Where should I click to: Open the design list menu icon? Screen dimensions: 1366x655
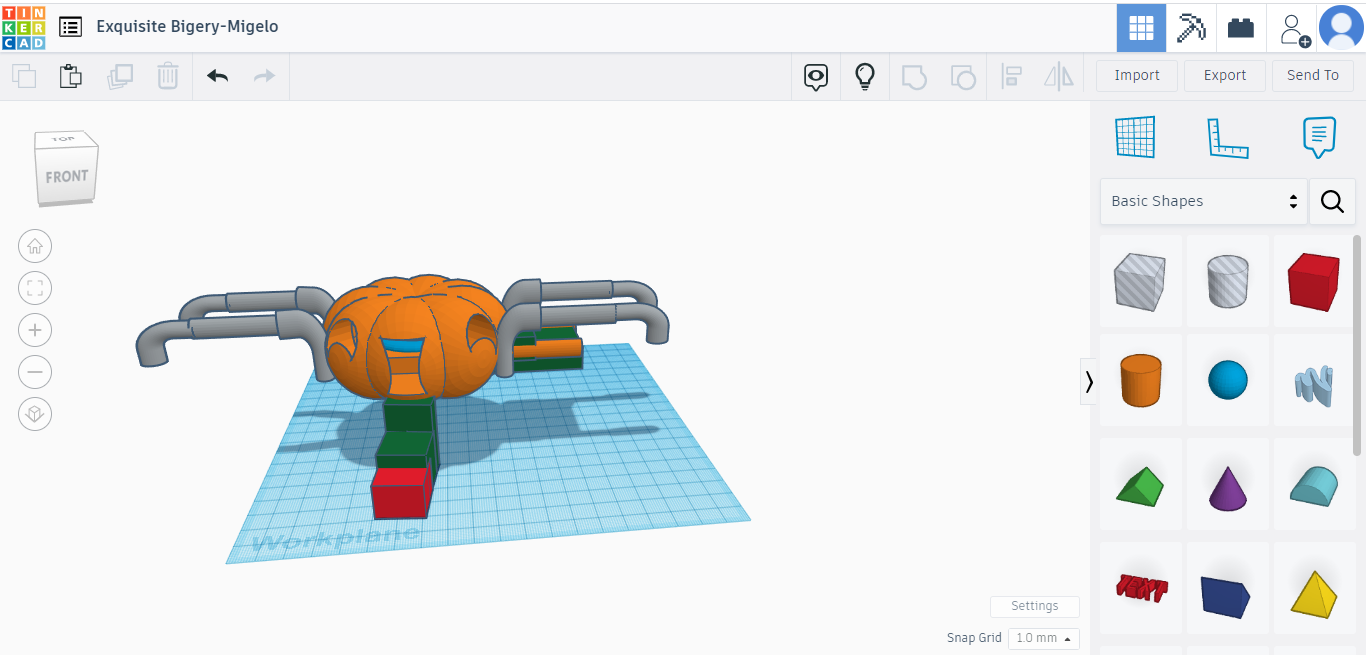coord(70,27)
